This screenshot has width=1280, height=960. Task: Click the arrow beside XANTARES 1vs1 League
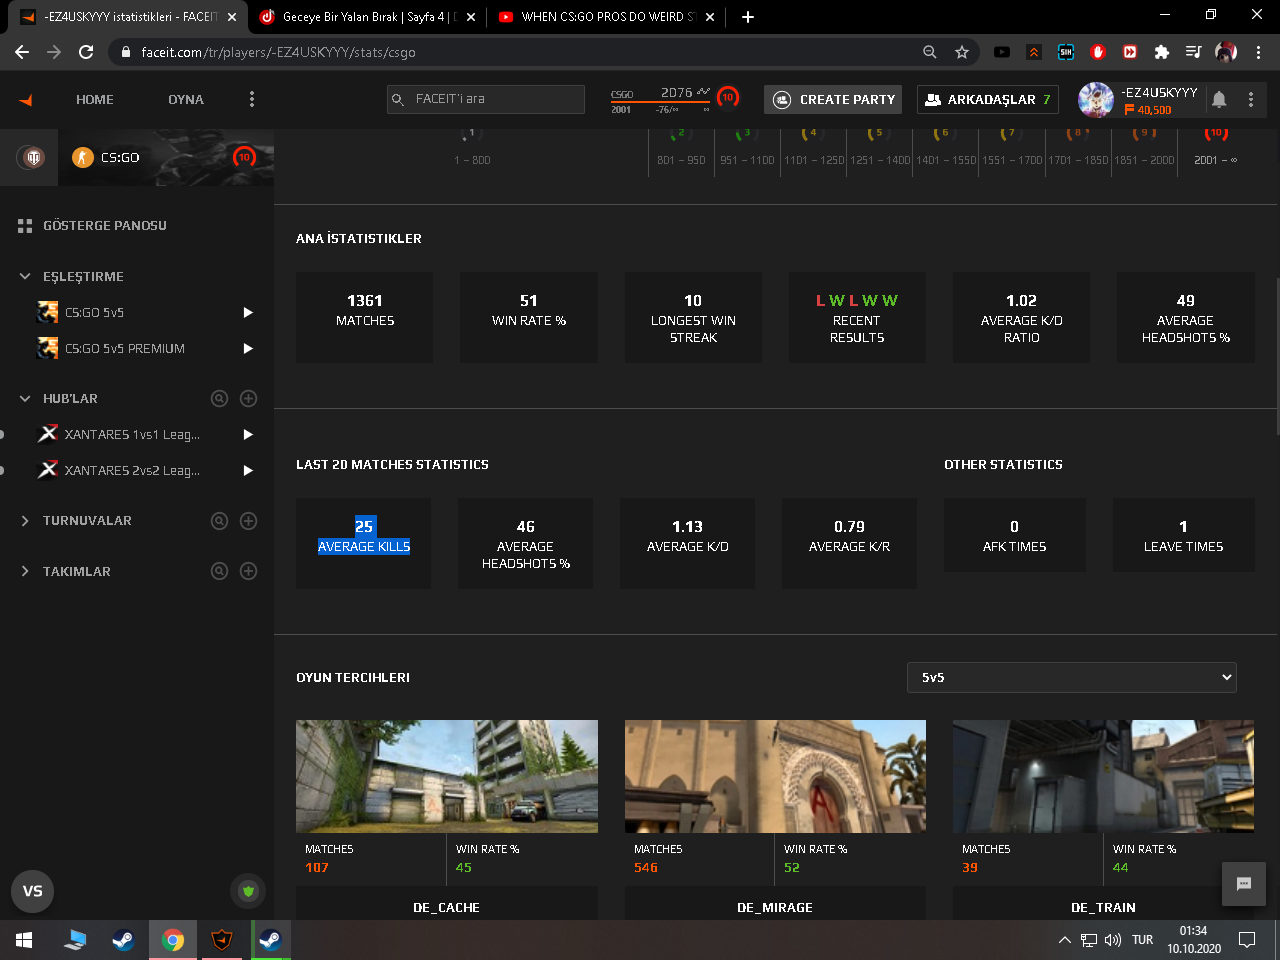point(248,434)
